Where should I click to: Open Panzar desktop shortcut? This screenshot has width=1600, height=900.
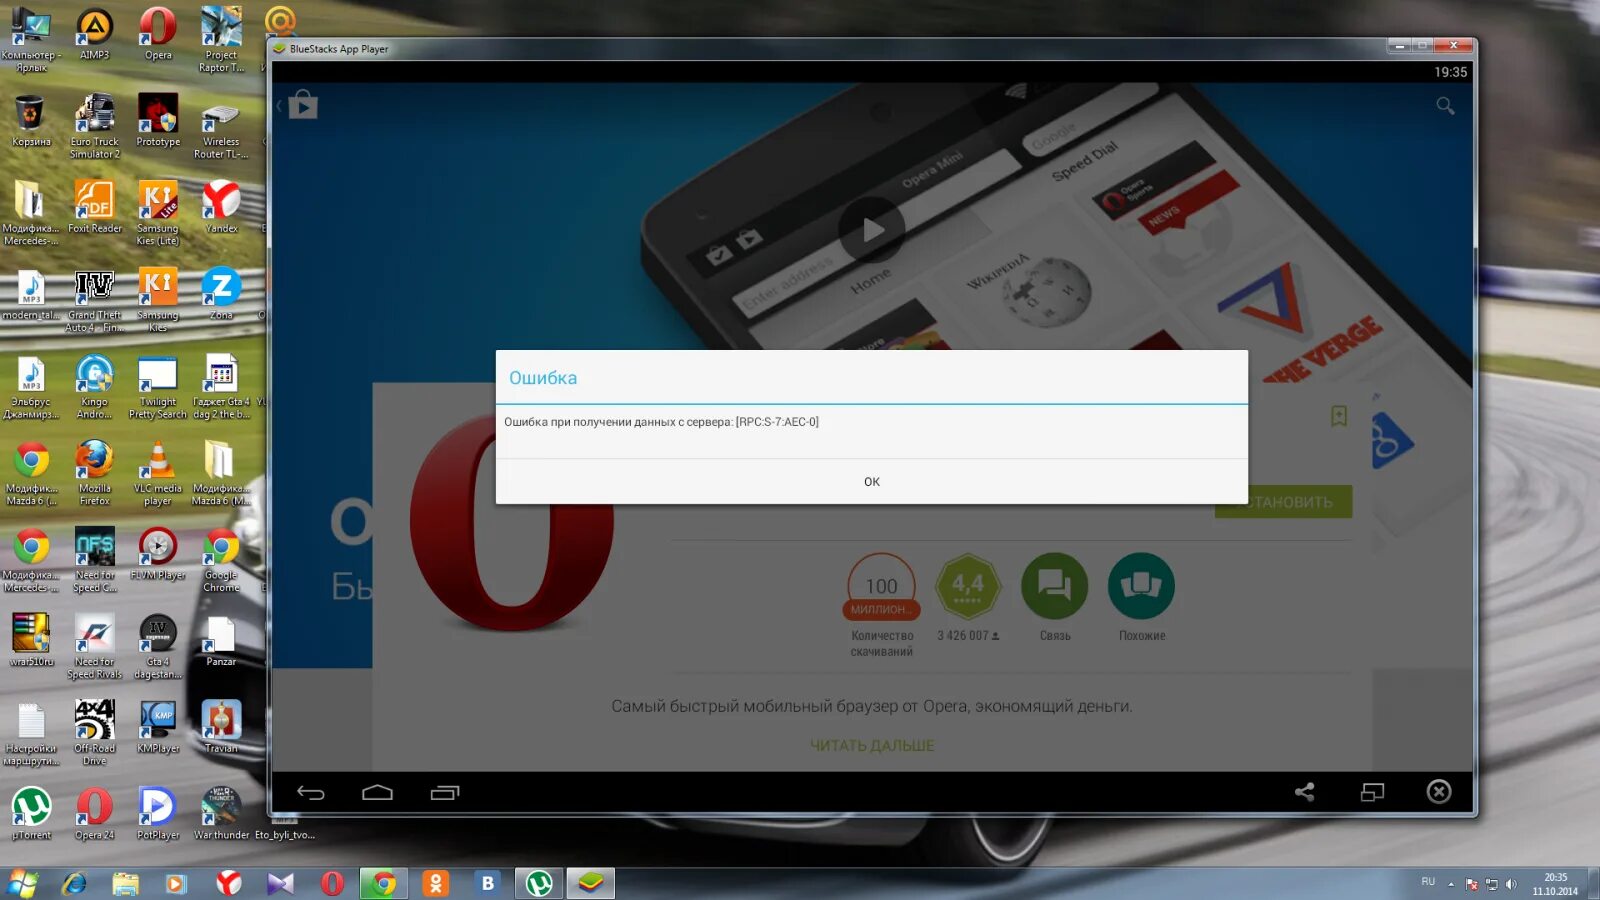221,640
